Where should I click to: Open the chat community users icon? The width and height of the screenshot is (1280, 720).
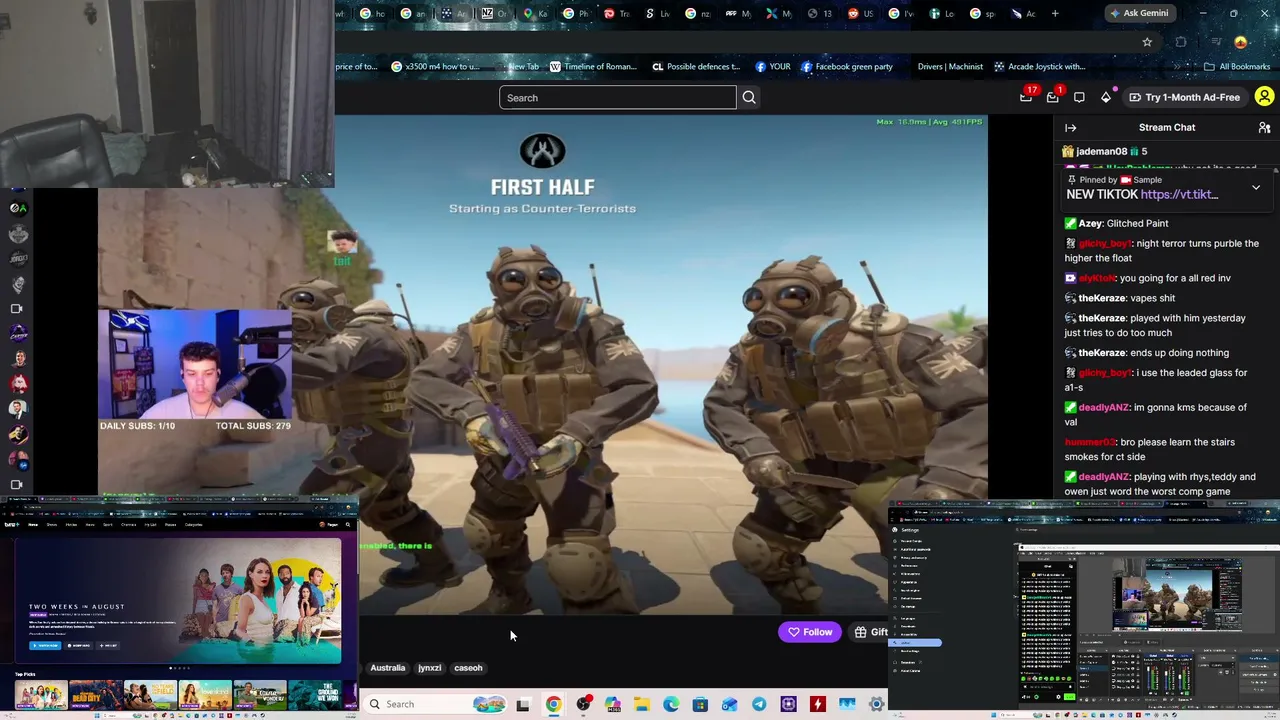pos(1264,128)
